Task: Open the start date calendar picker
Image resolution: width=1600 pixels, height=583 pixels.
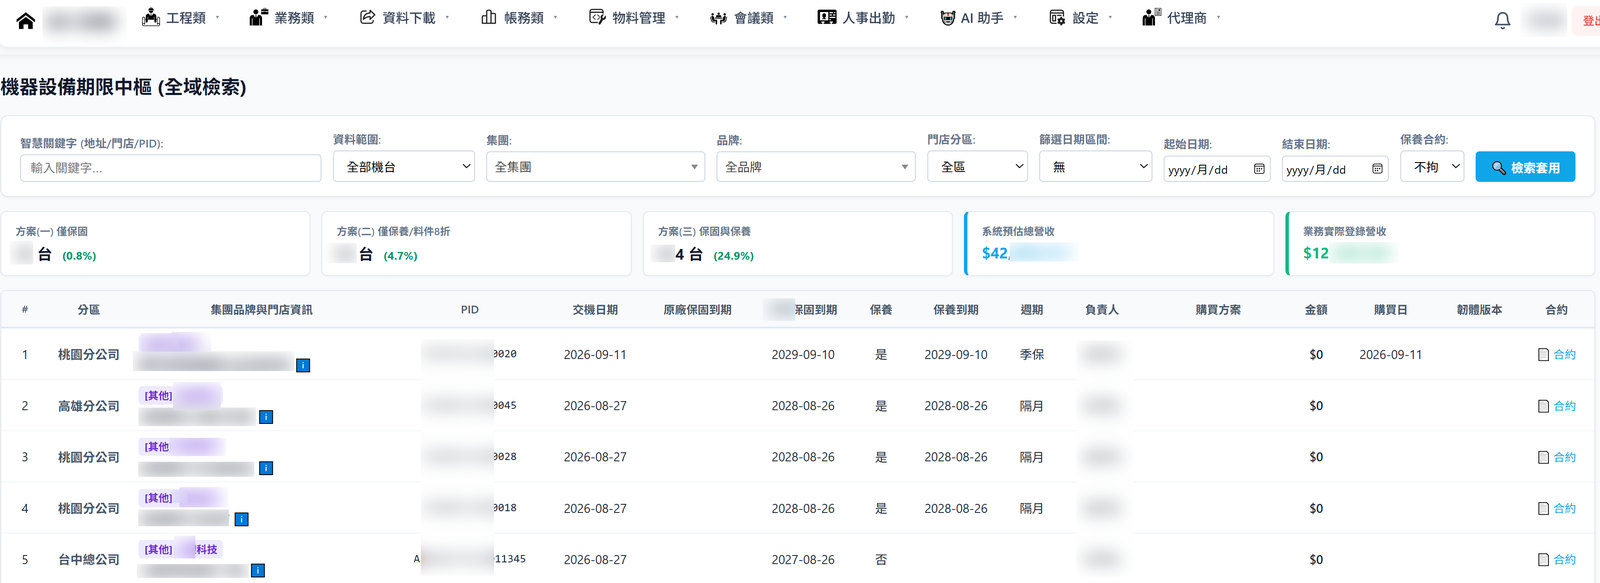Action: point(1259,169)
